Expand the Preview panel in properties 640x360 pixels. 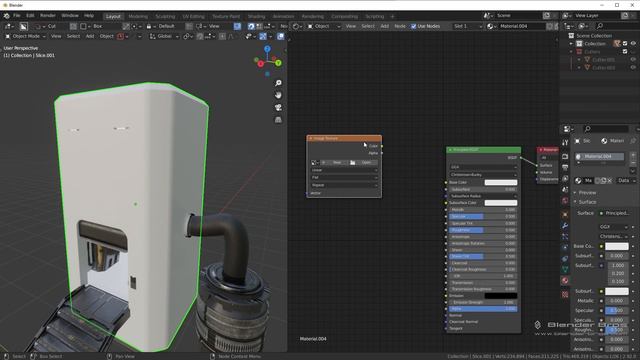587,193
